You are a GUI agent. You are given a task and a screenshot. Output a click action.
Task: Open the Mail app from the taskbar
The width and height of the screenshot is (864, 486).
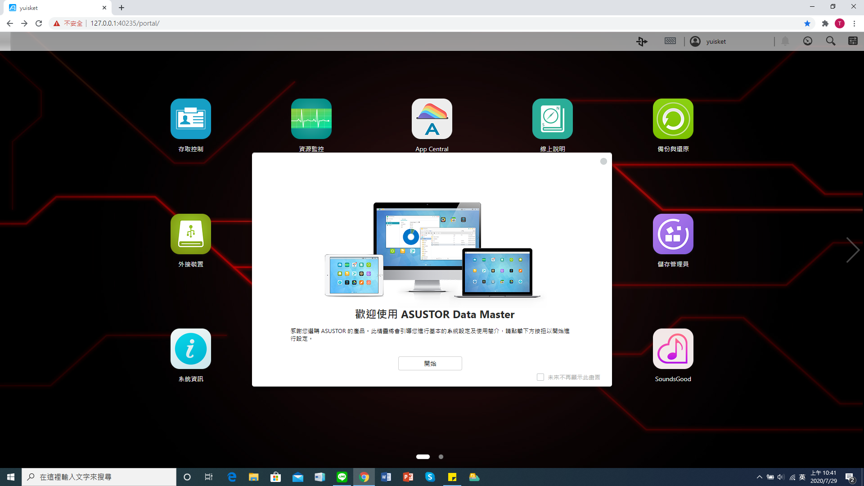click(298, 477)
